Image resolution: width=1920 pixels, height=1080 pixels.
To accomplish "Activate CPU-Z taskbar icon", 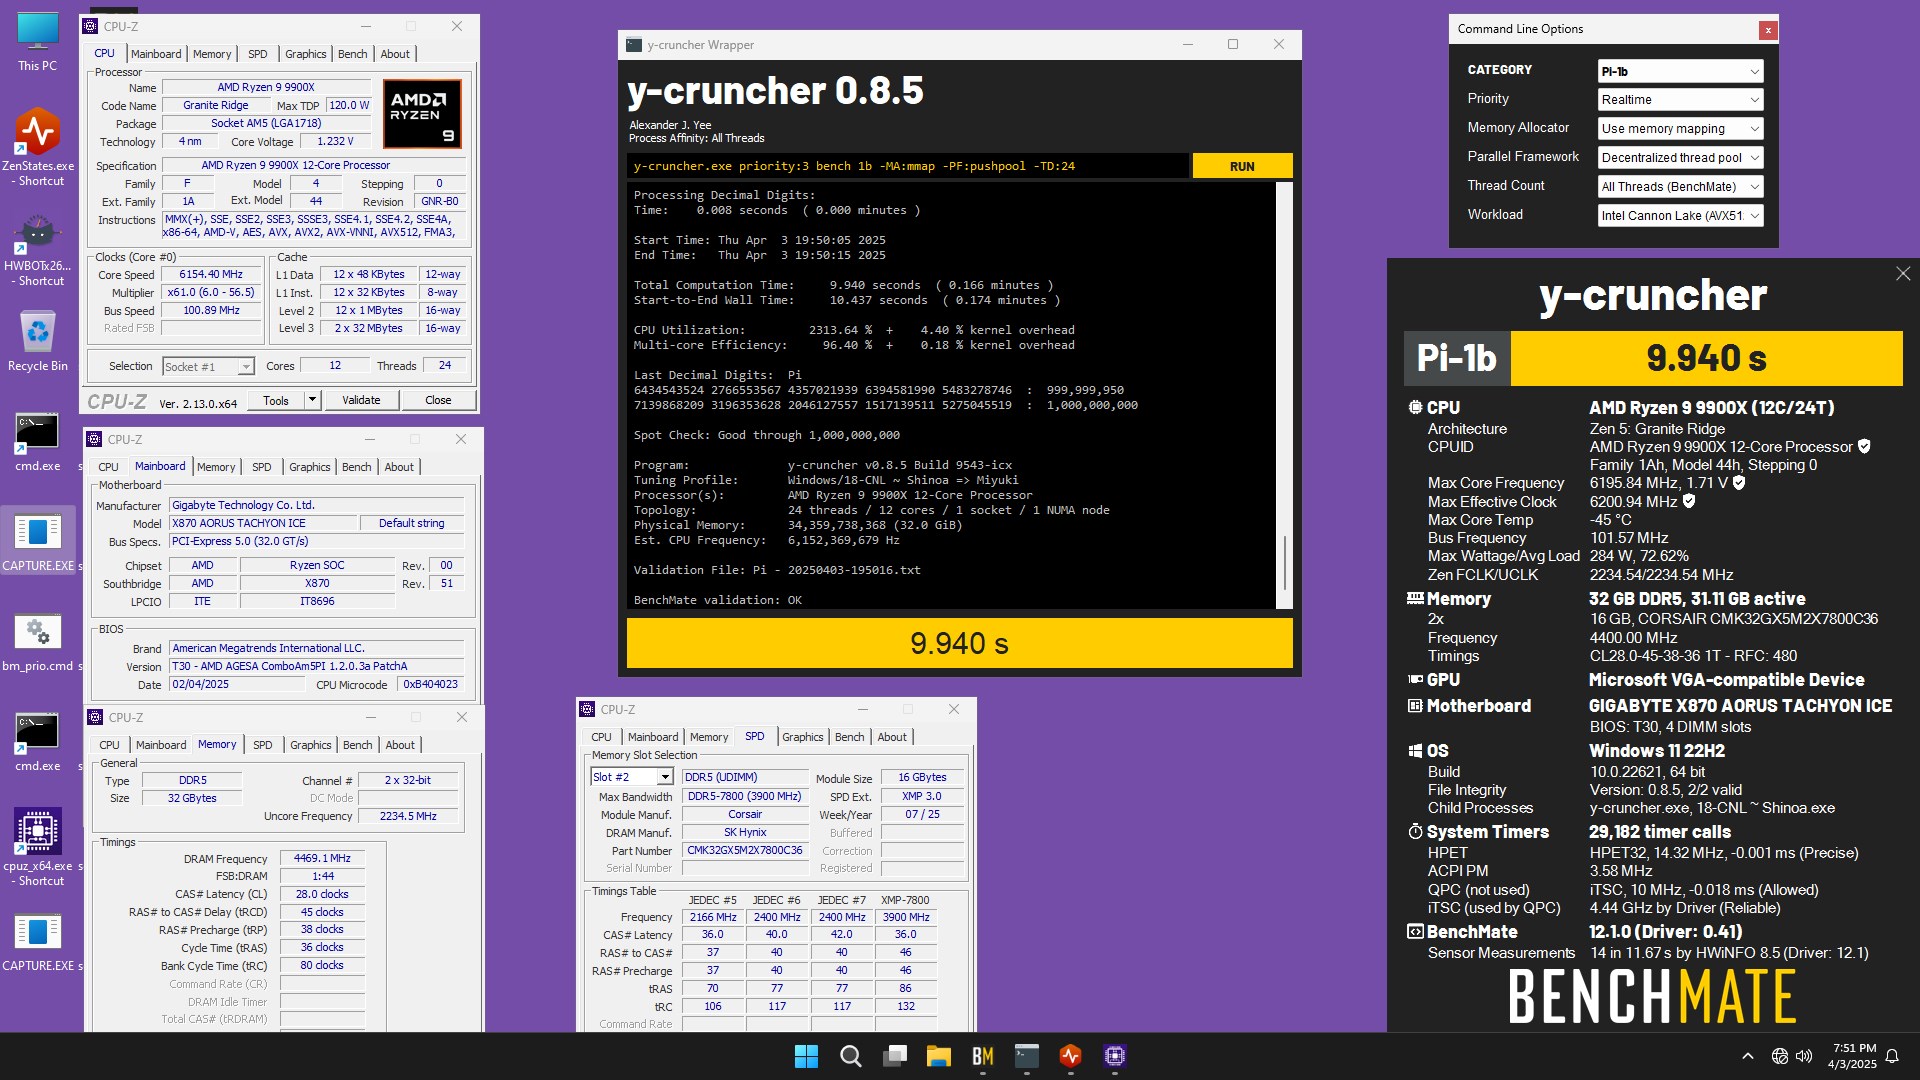I will pyautogui.click(x=1114, y=1056).
